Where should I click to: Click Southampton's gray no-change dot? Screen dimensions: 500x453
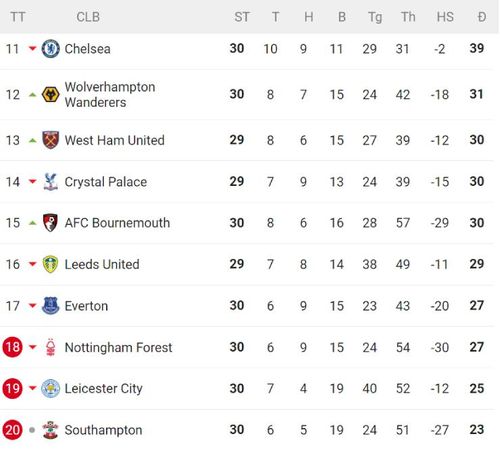[32, 430]
